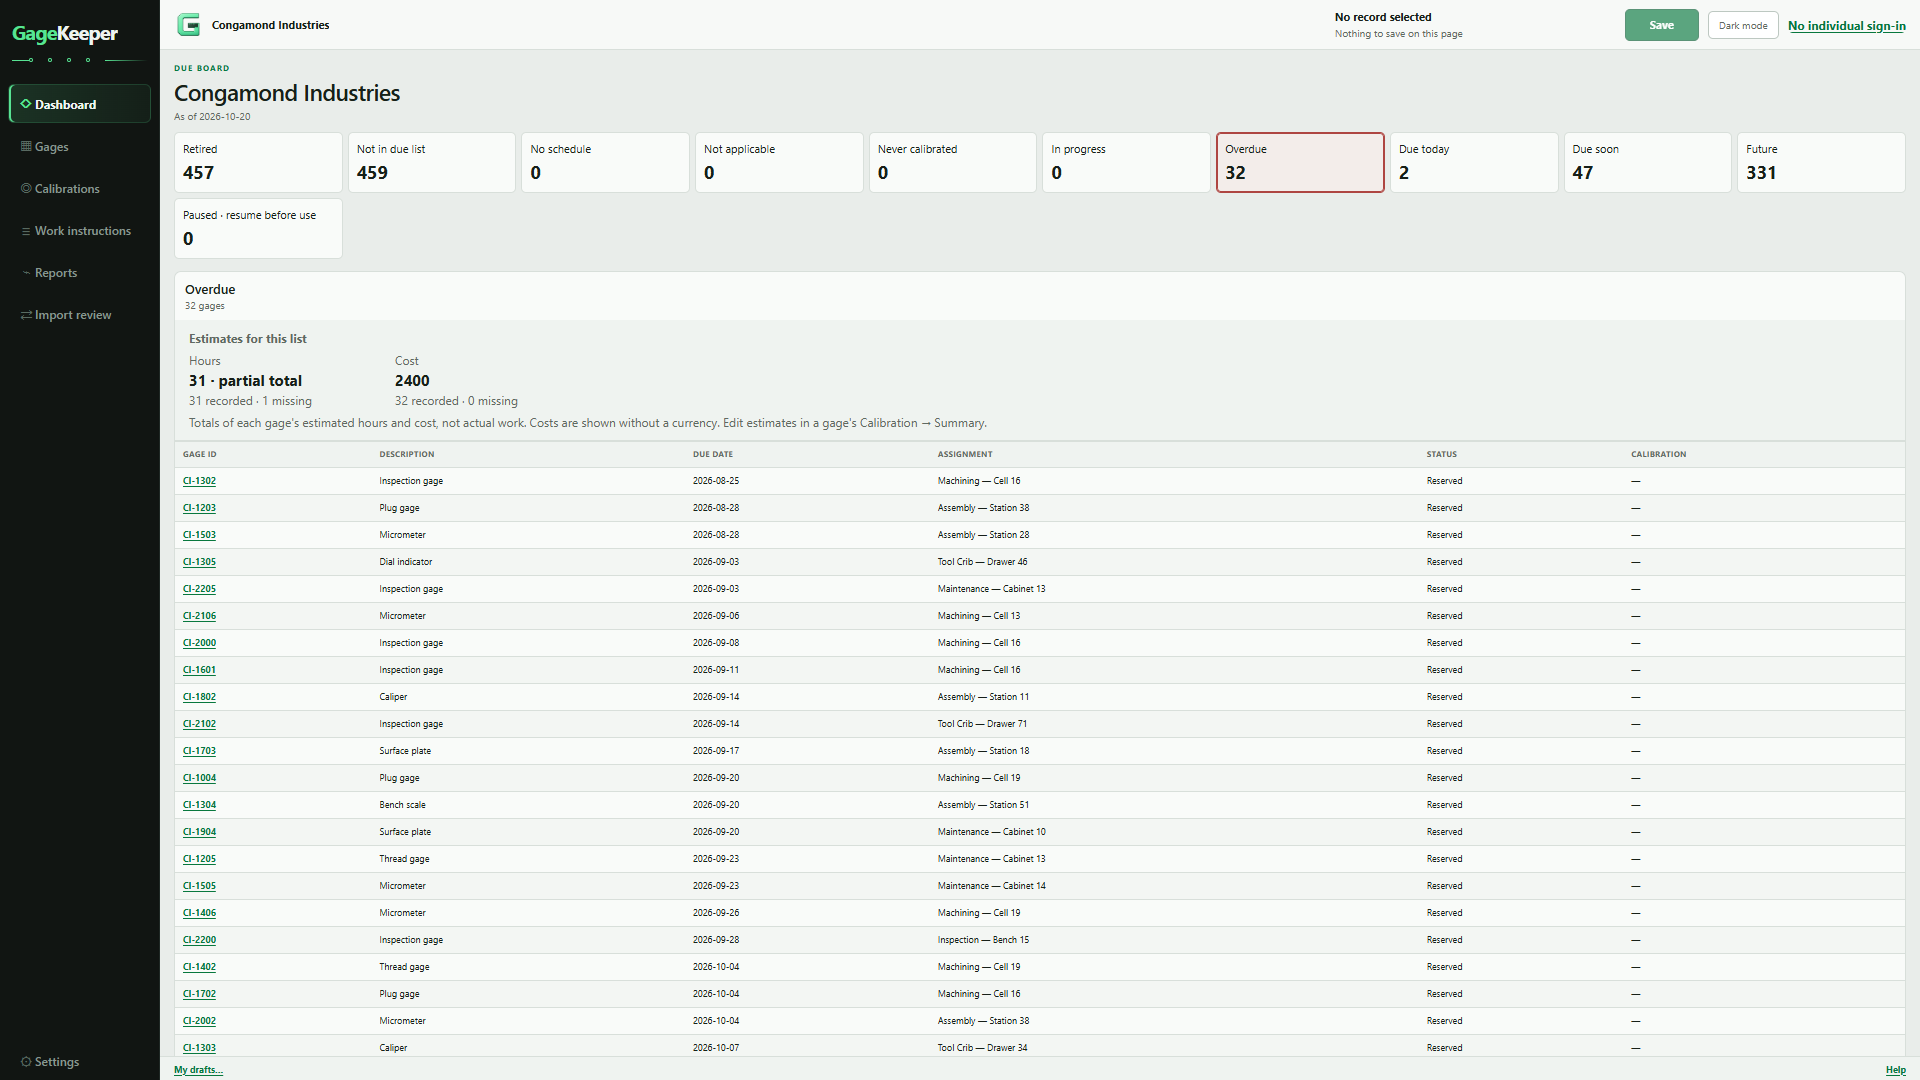Click the Due Date column header
The image size is (1920, 1080).
712,454
